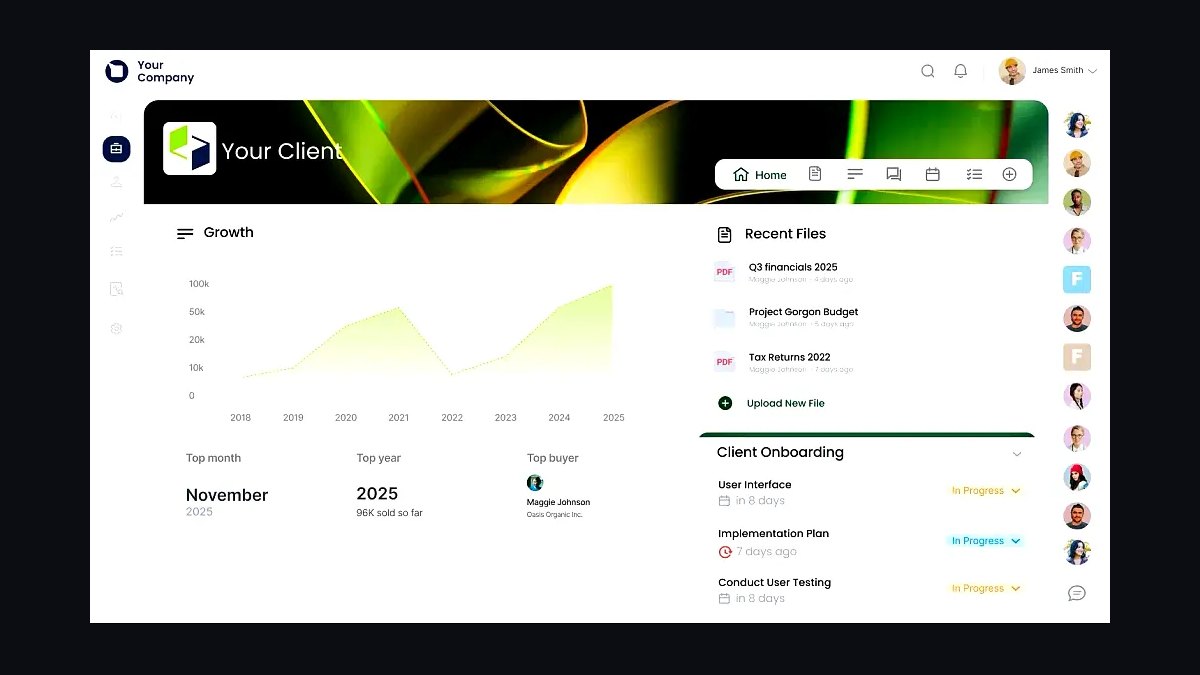Click the Oasis Organic Inc. label
1200x675 pixels.
555,514
